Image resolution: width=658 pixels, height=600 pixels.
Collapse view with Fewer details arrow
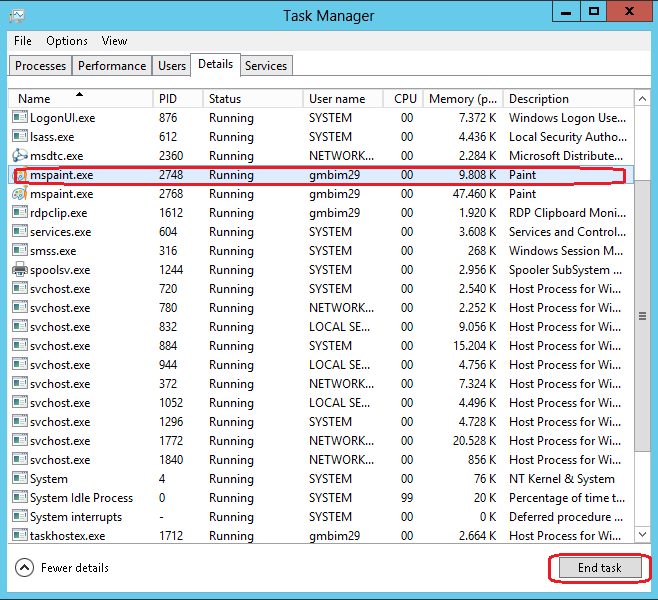click(x=25, y=568)
